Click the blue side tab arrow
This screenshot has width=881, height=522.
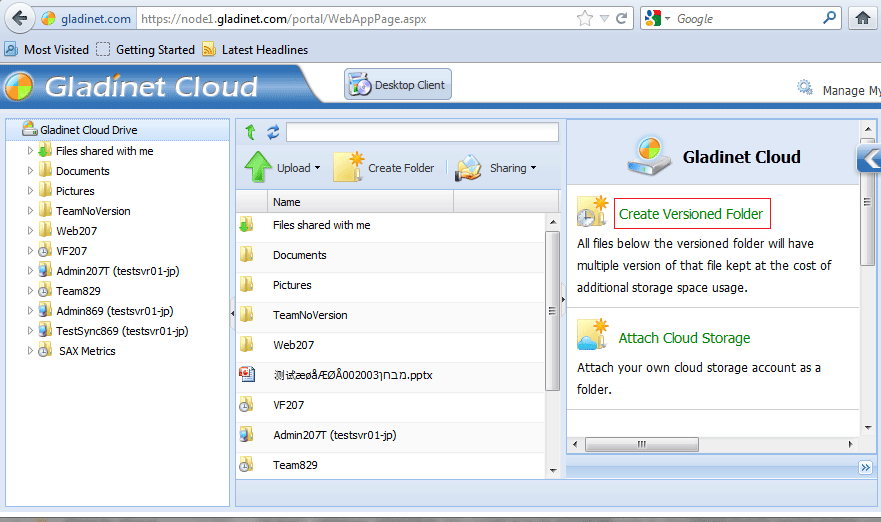tap(870, 159)
